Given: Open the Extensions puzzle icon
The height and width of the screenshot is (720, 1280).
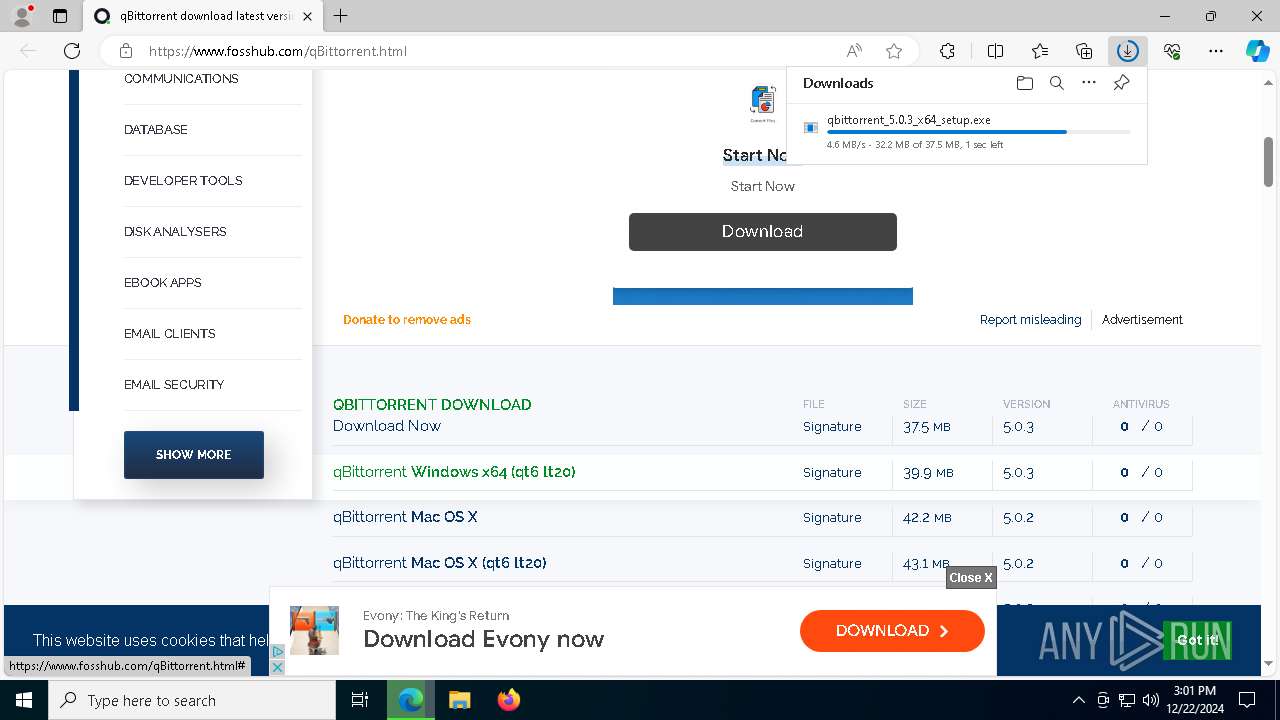Looking at the screenshot, I should 947,51.
